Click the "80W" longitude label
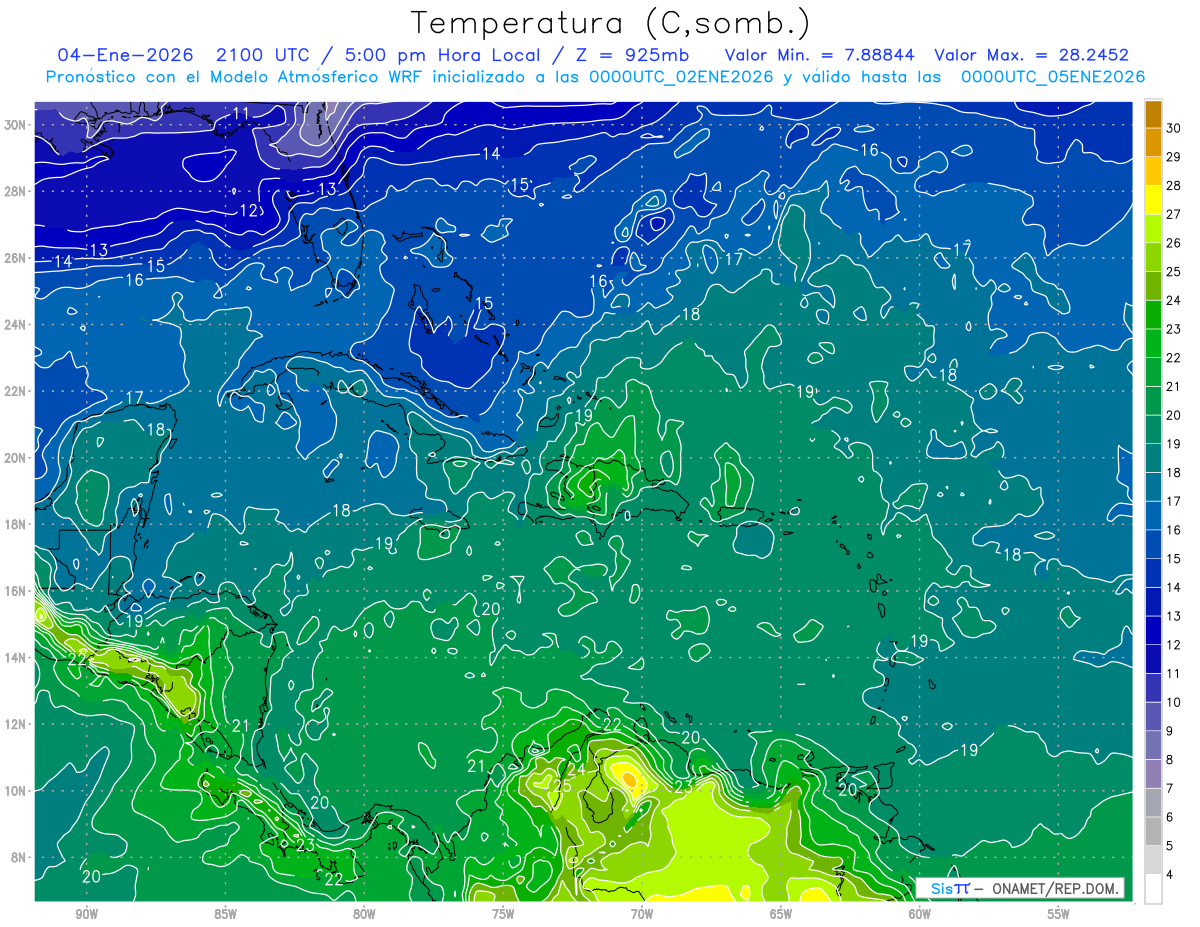The width and height of the screenshot is (1200, 927). (x=364, y=914)
